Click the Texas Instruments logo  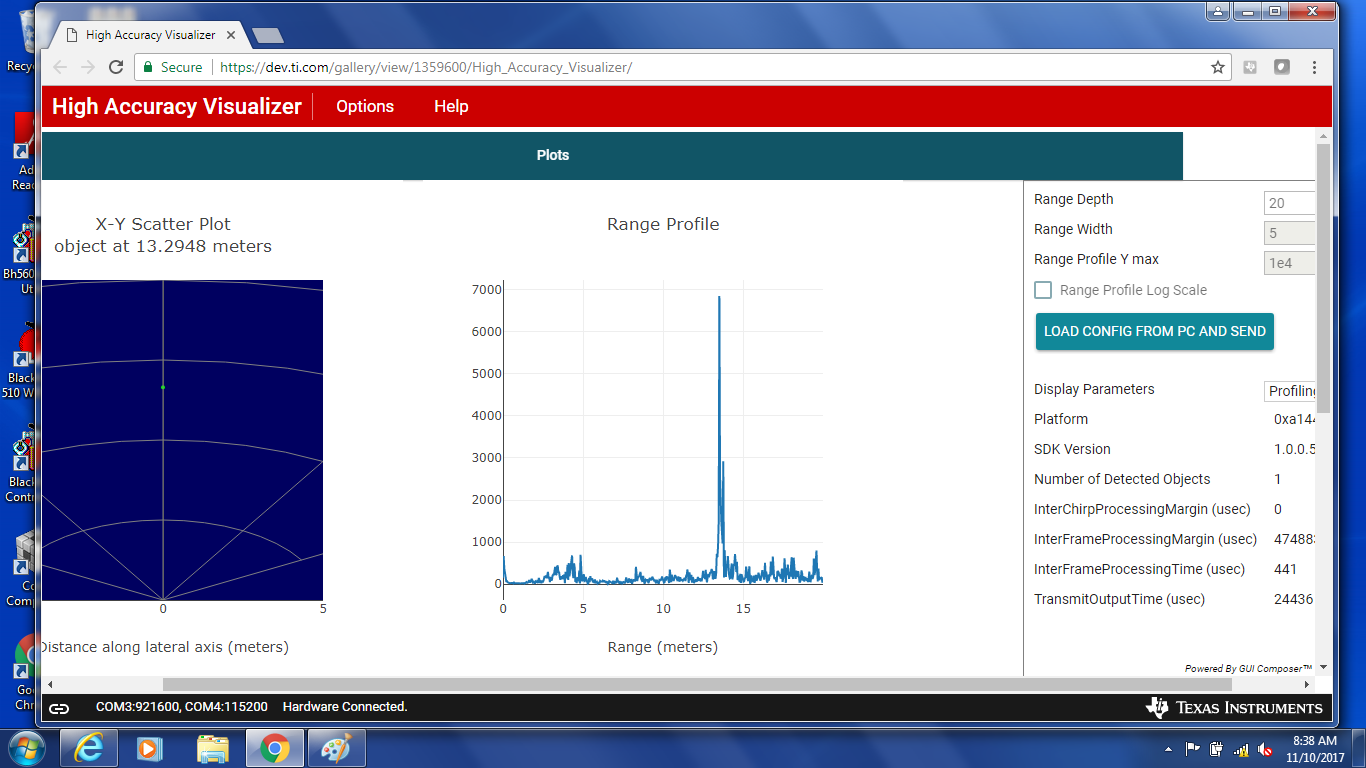(x=1235, y=707)
